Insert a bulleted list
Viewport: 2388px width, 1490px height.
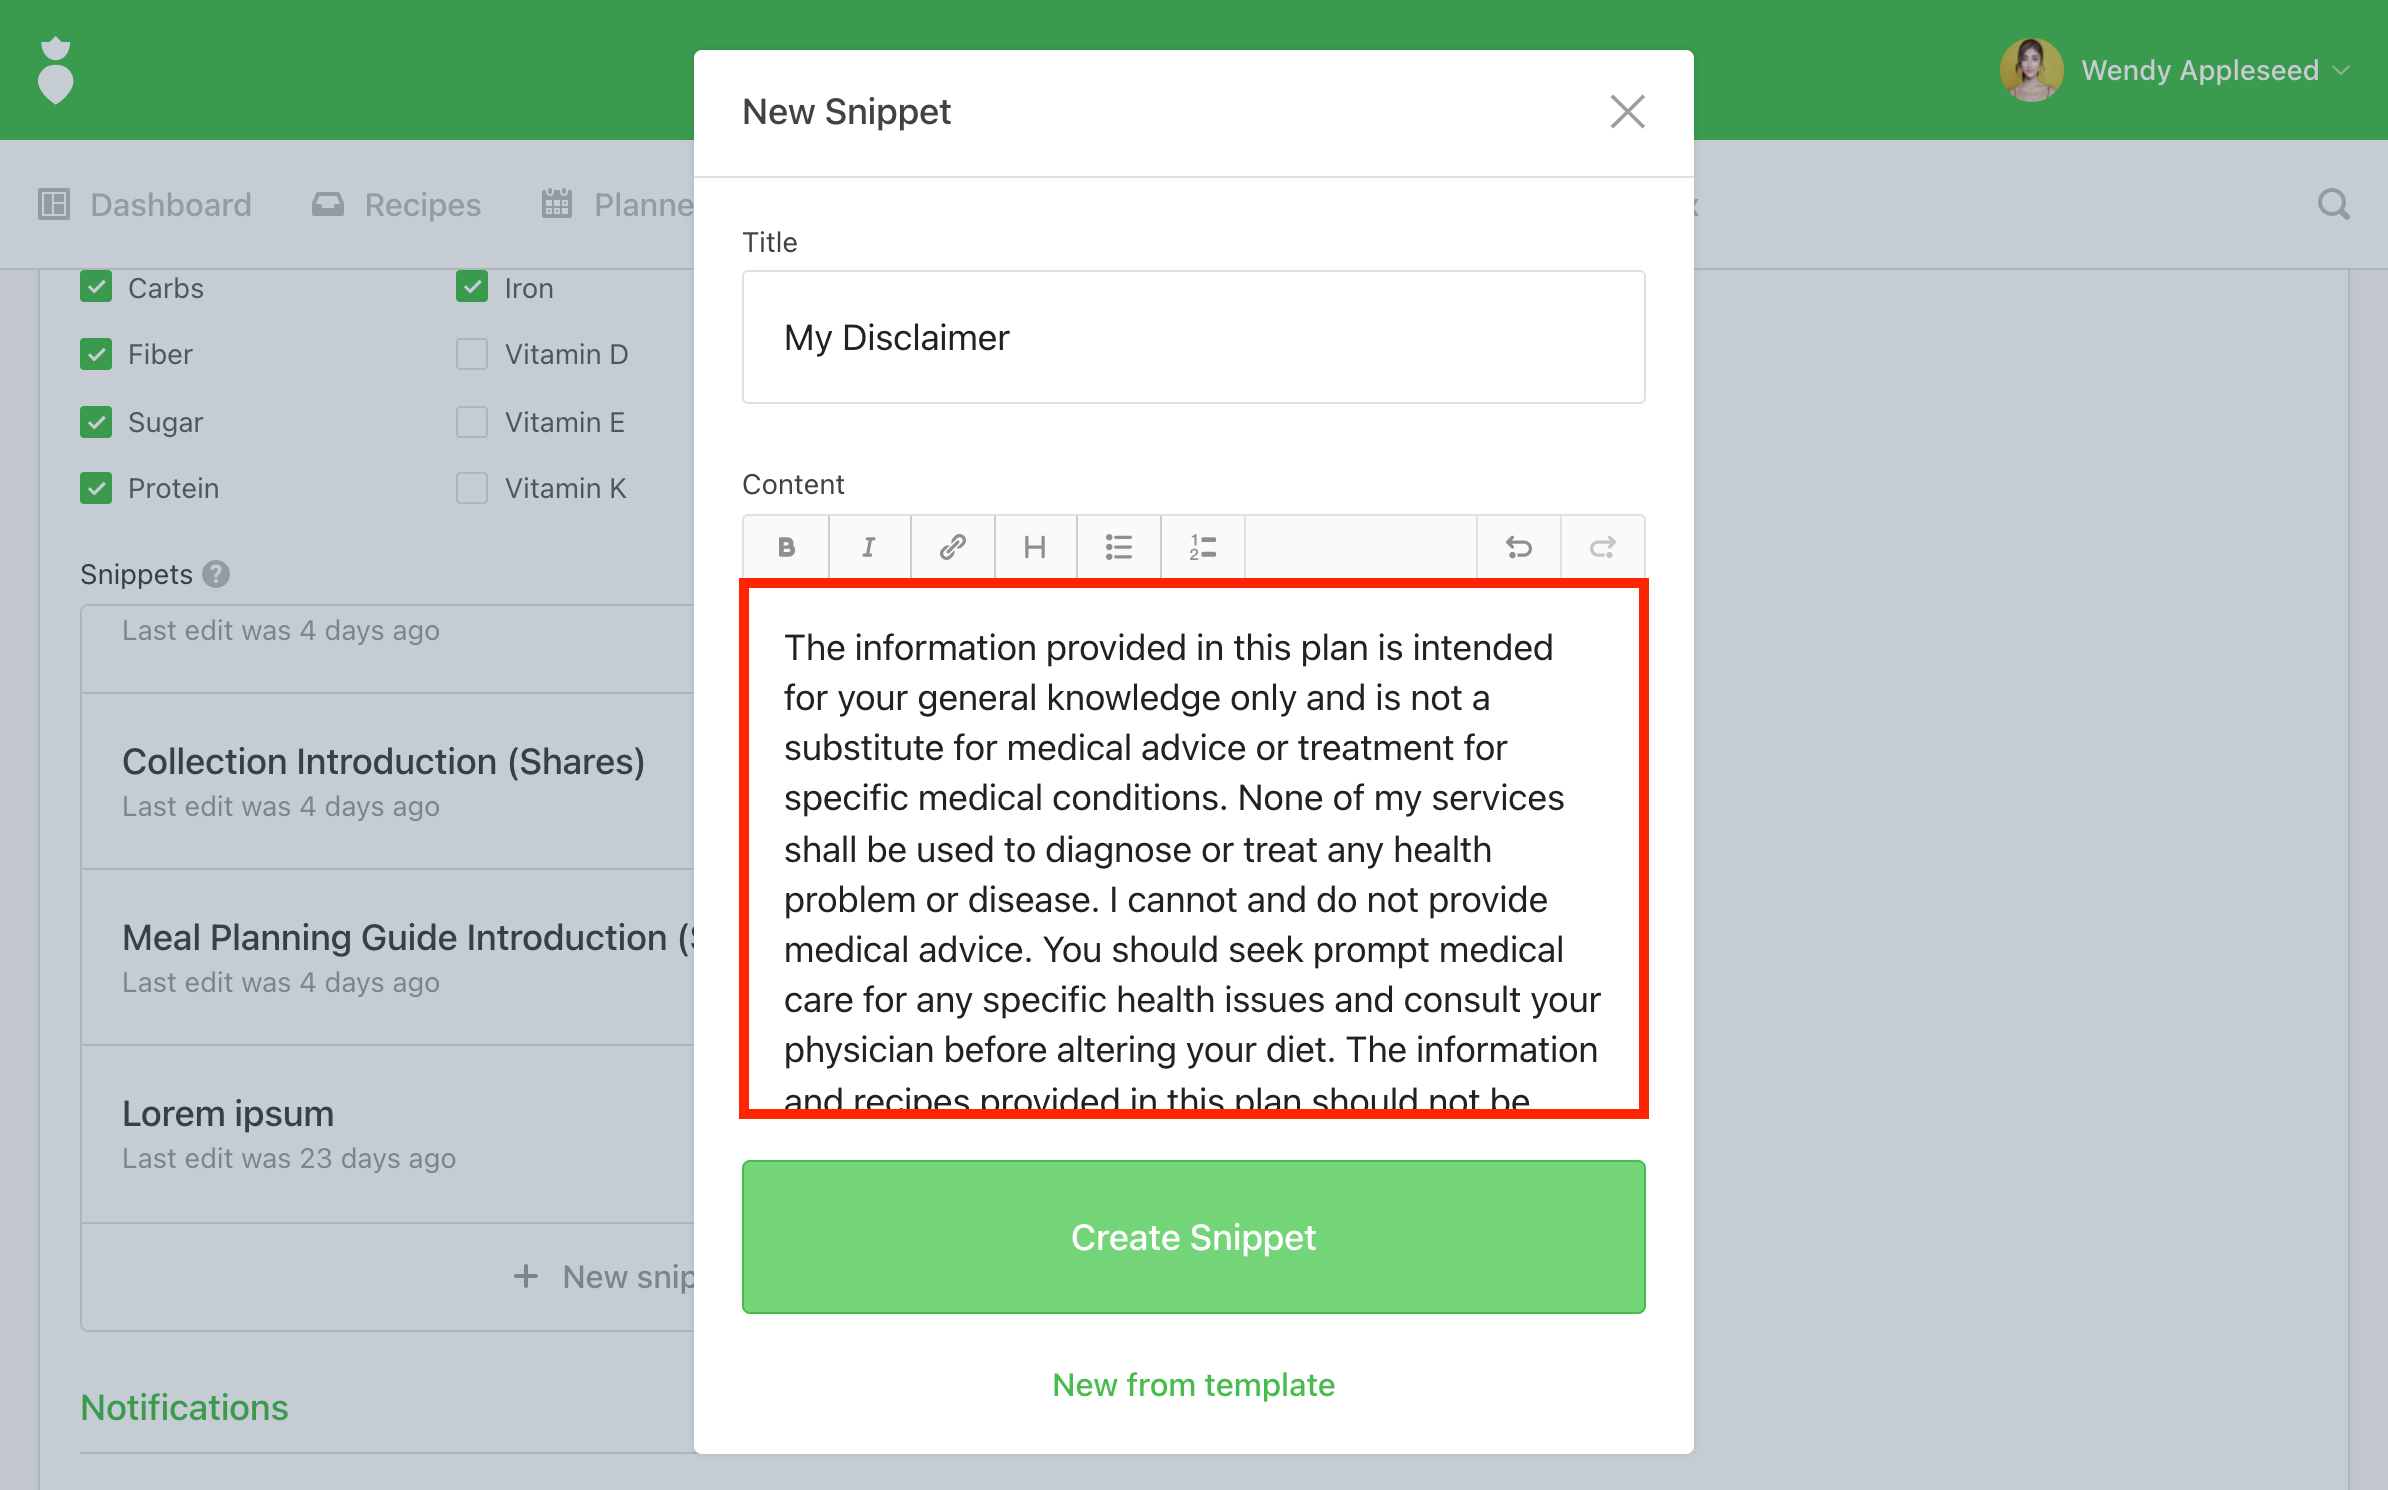[x=1118, y=547]
